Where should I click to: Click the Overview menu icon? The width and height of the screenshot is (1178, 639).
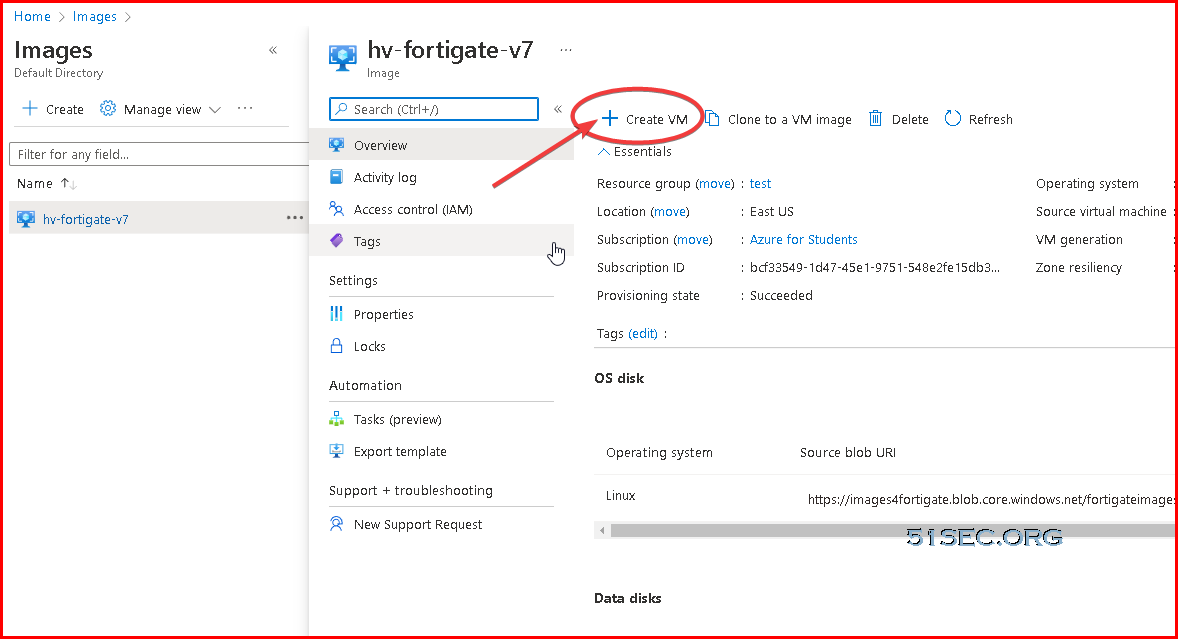pyautogui.click(x=337, y=145)
